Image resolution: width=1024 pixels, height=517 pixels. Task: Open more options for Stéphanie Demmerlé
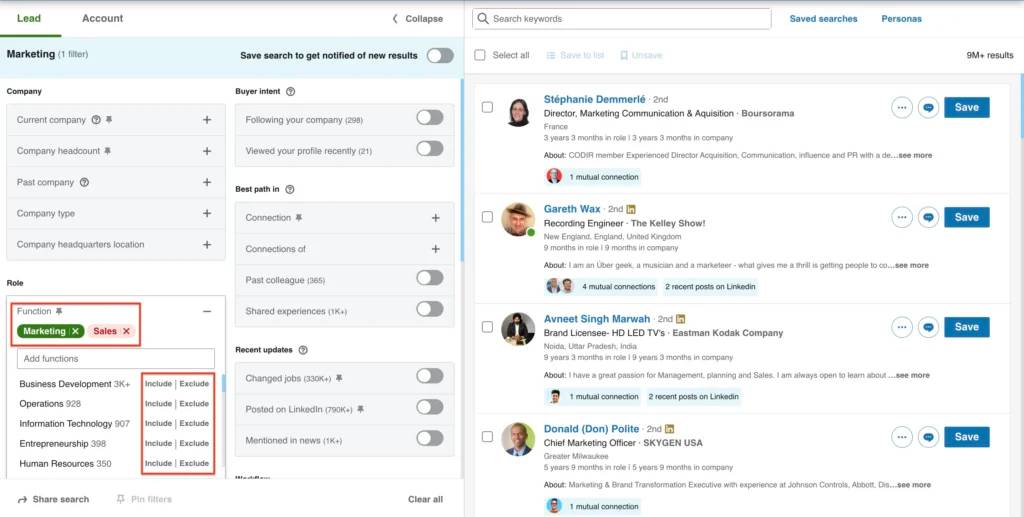coord(902,107)
